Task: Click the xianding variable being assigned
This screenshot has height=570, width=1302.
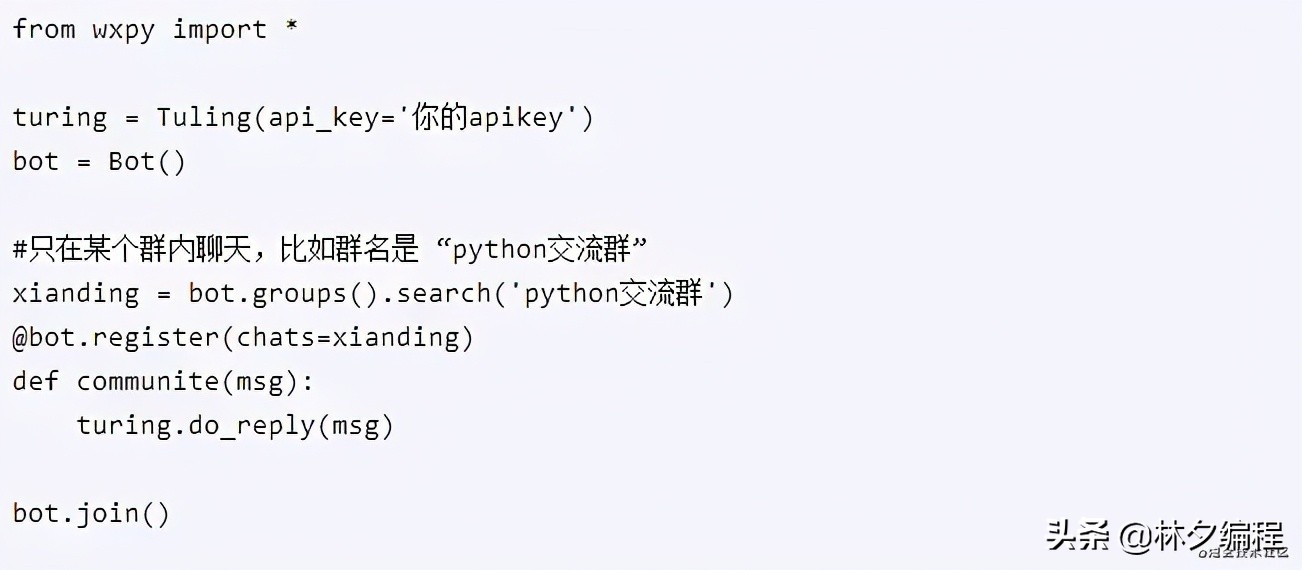Action: (76, 293)
